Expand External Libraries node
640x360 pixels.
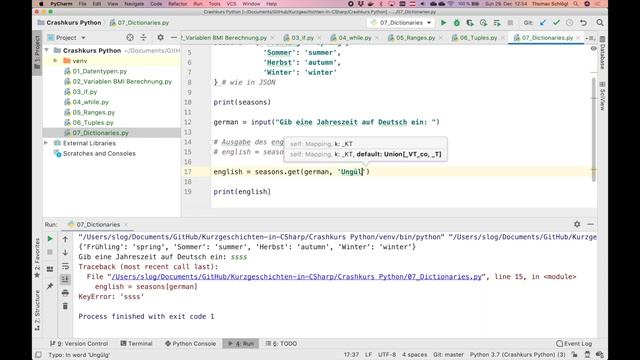coord(46,143)
